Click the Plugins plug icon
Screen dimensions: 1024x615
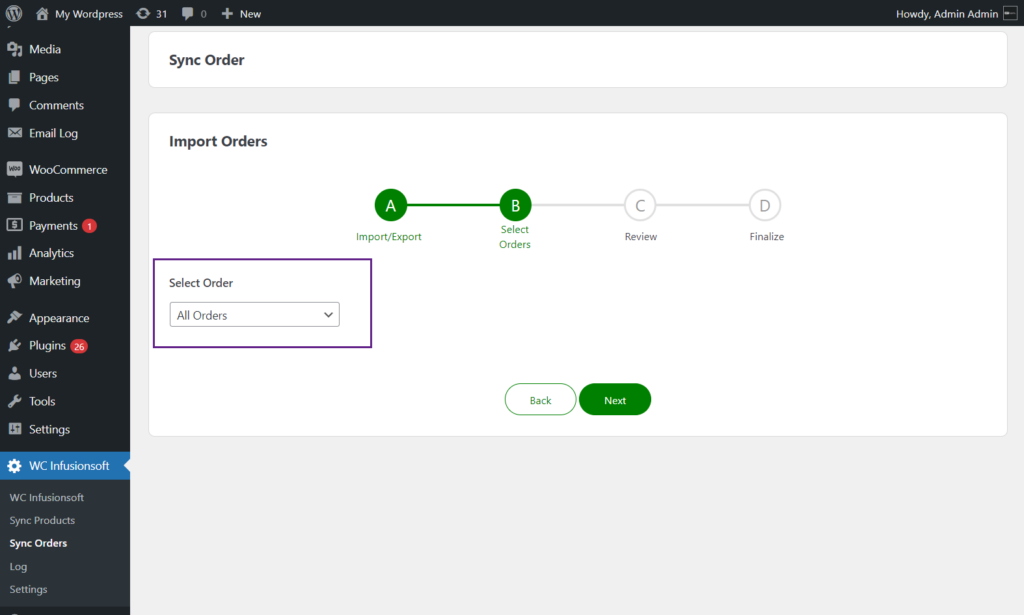point(14,345)
